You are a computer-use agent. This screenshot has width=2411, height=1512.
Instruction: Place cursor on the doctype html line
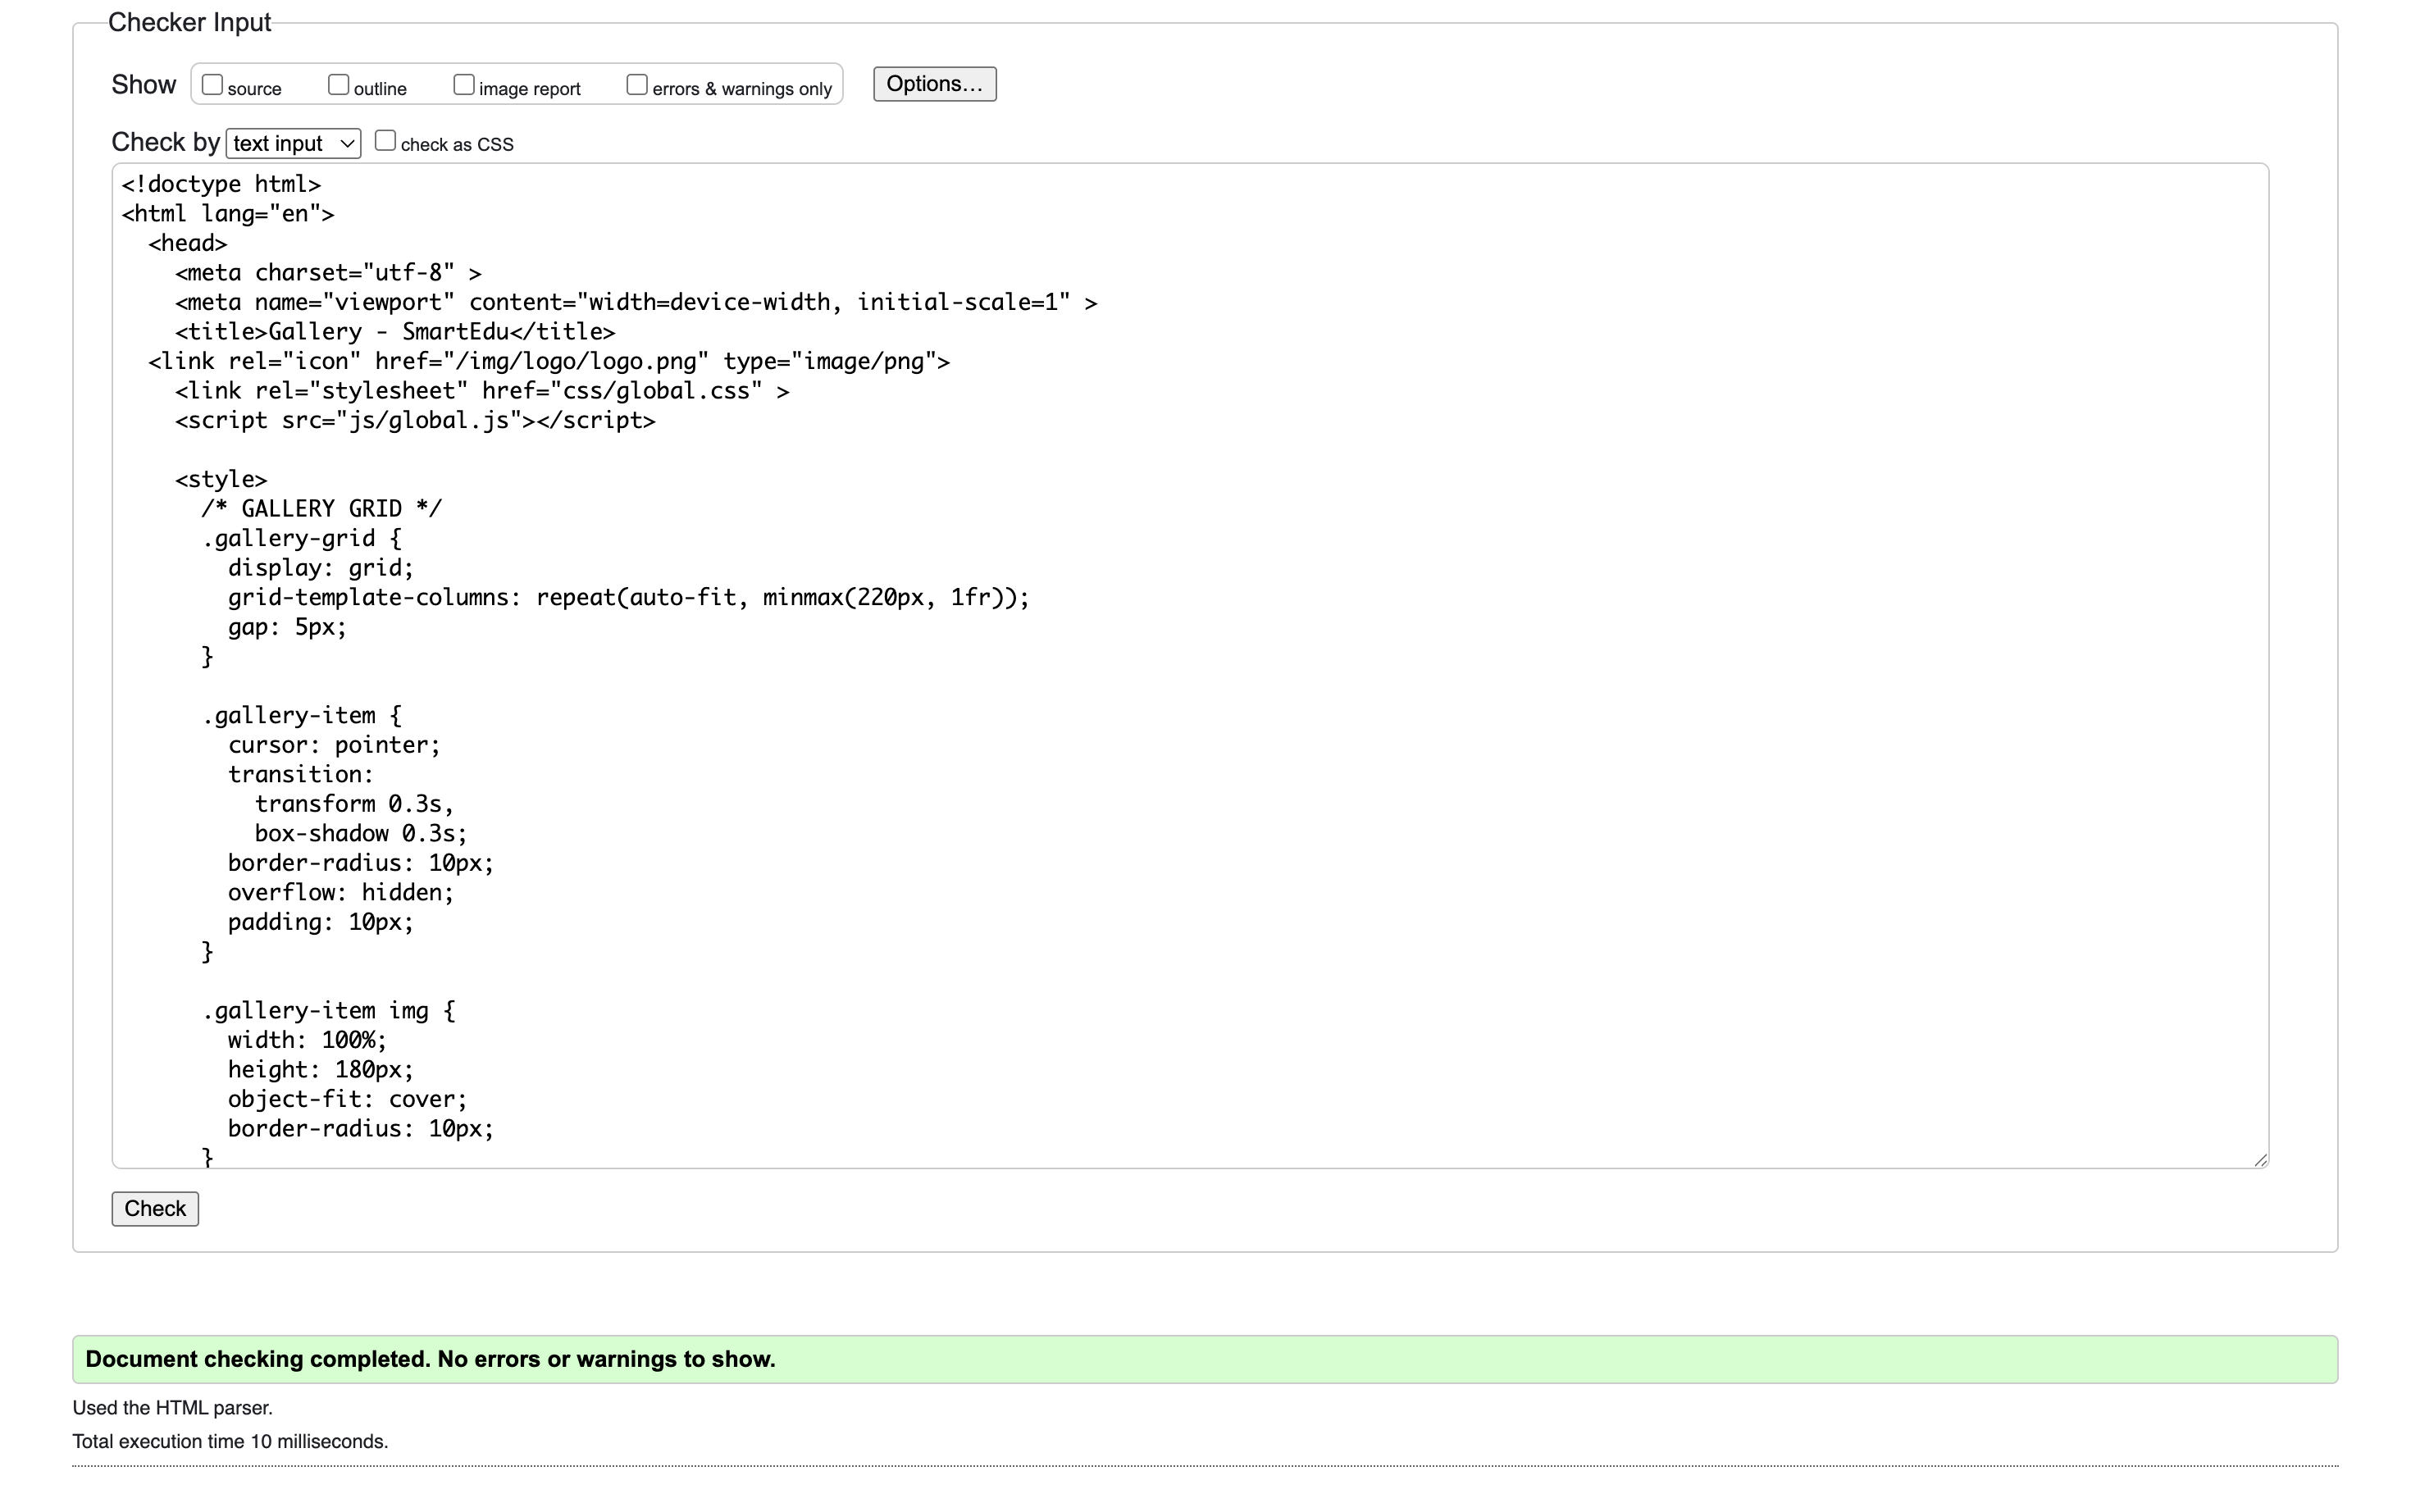coord(221,185)
